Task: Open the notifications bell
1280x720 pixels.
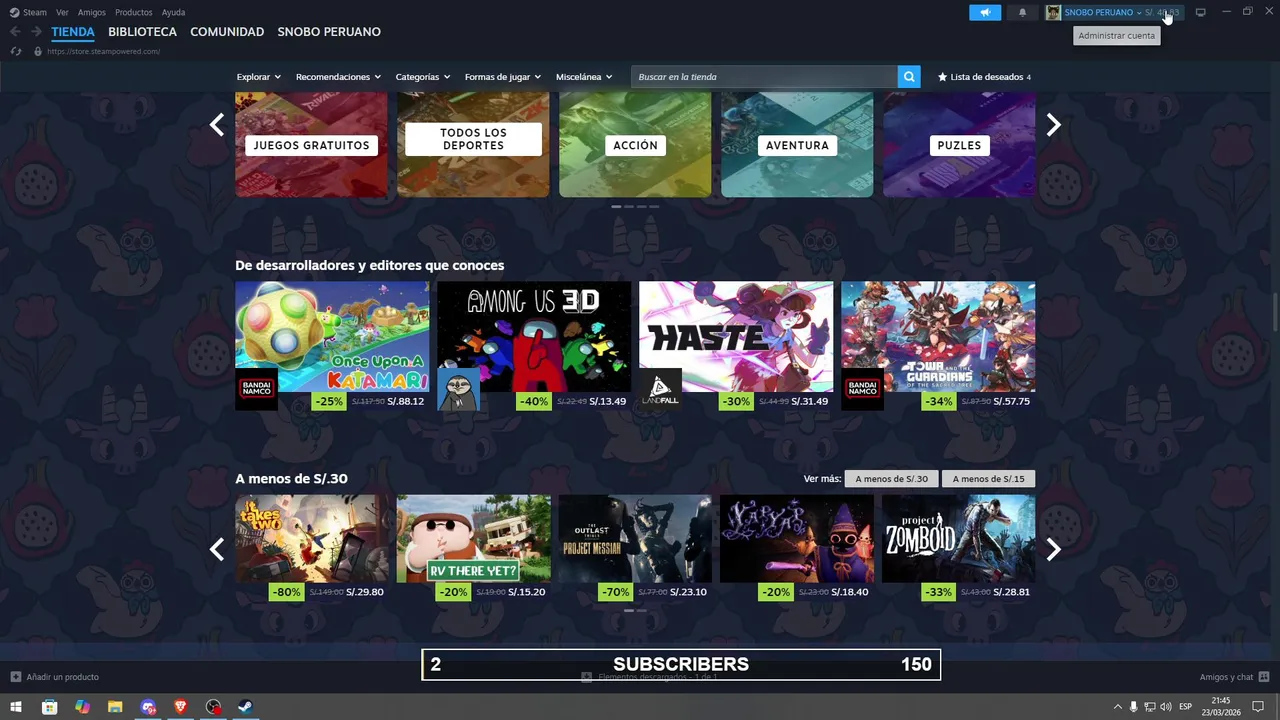Action: (x=1022, y=12)
